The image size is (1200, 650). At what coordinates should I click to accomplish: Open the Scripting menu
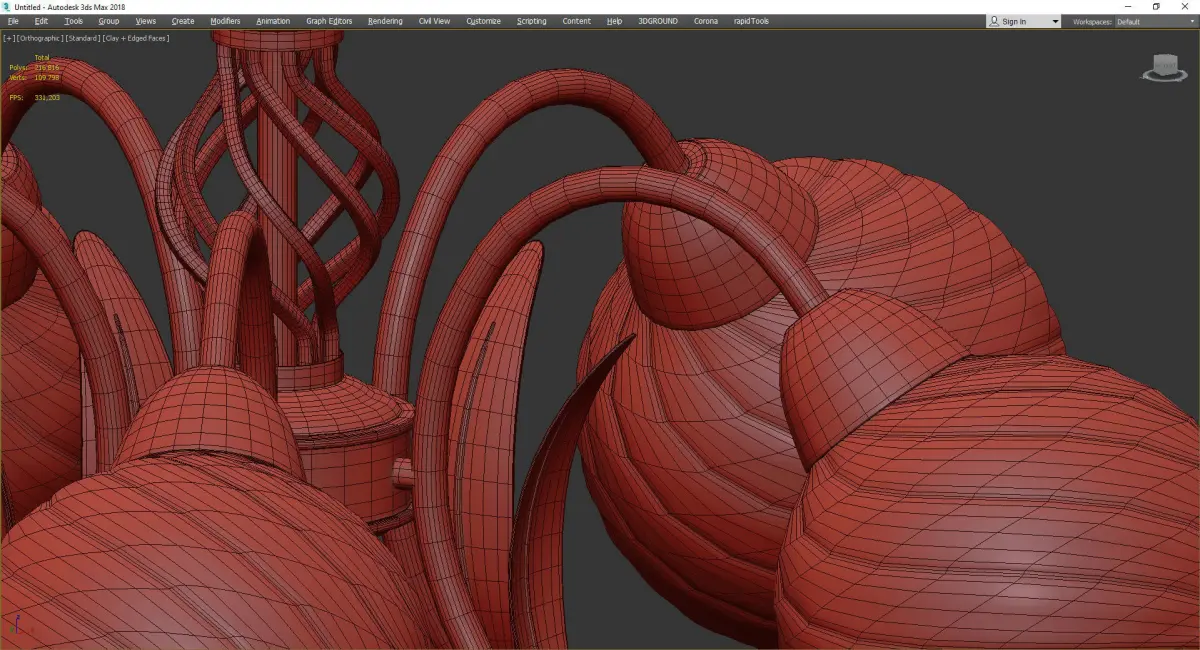coord(531,21)
